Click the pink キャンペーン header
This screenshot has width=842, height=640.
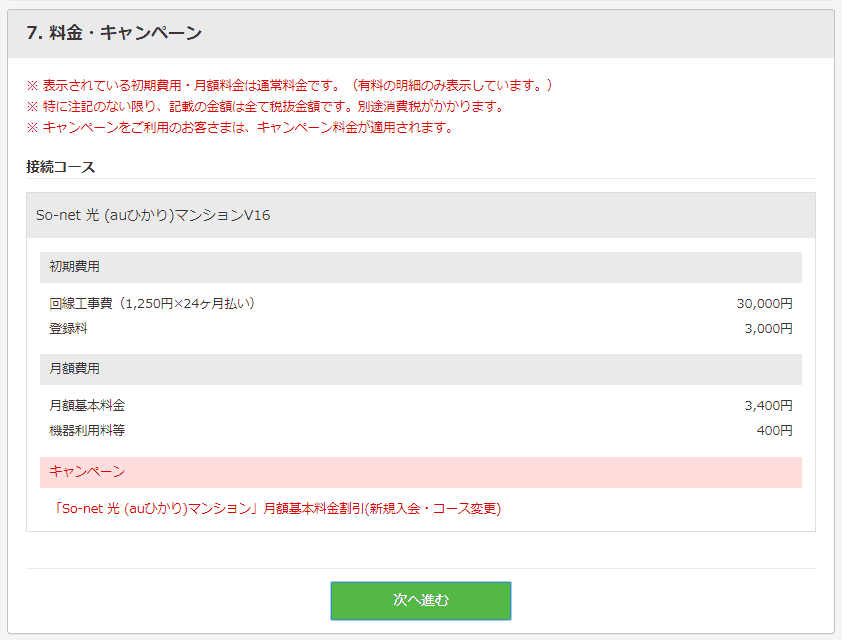420,472
